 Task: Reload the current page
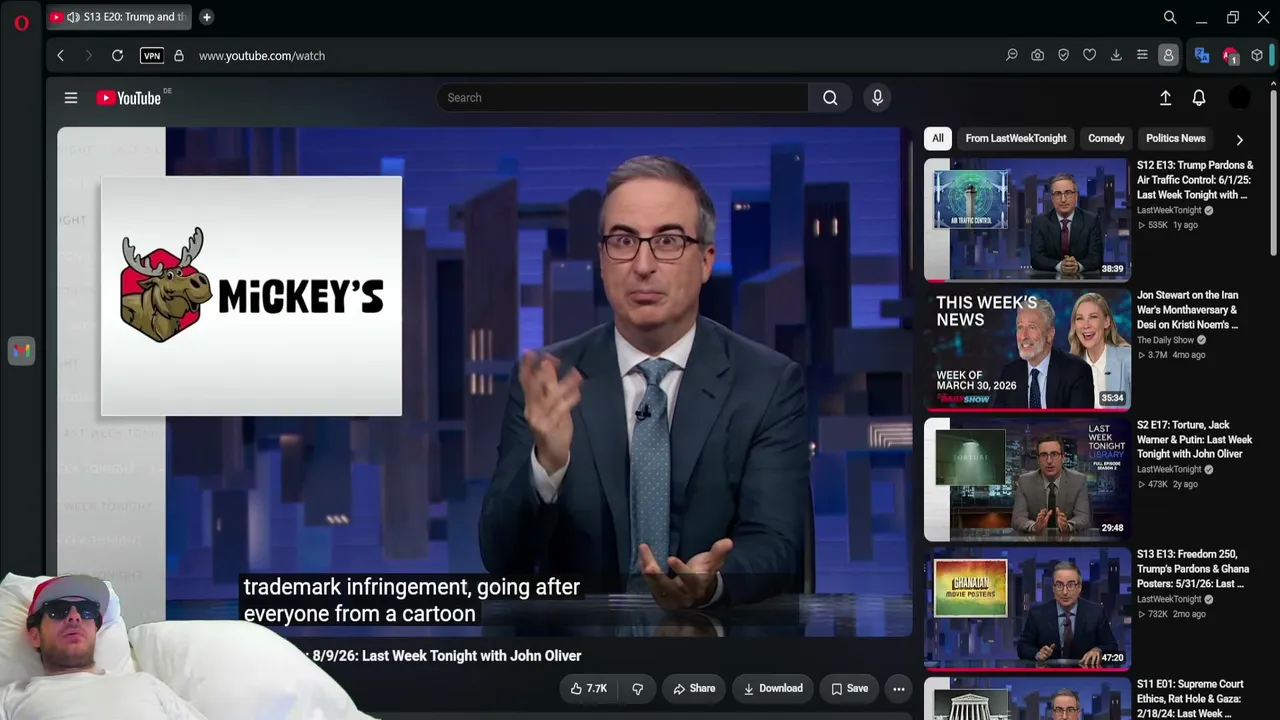pos(117,56)
